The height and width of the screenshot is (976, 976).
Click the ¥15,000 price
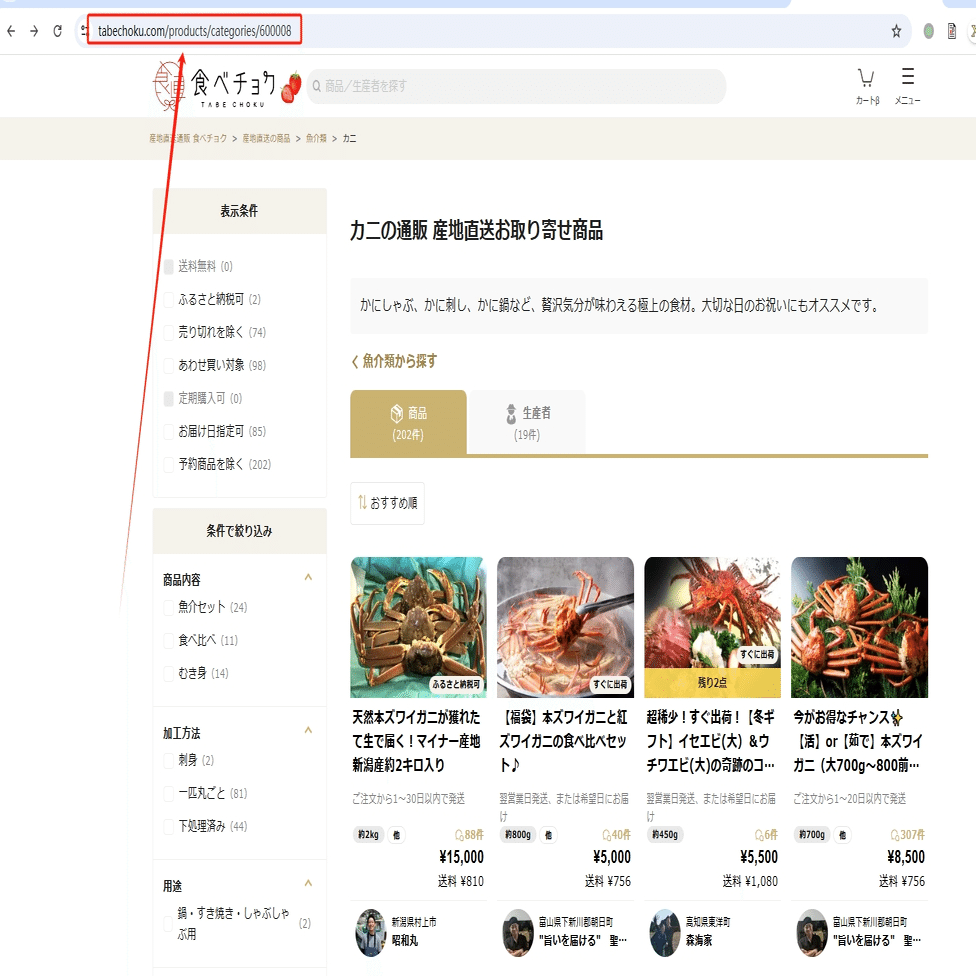[x=461, y=857]
